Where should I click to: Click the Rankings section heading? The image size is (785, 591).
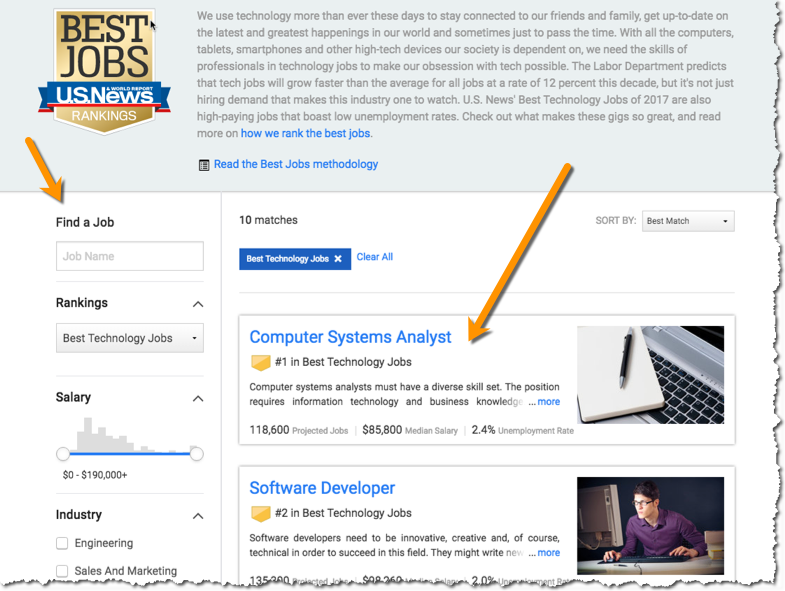point(82,303)
